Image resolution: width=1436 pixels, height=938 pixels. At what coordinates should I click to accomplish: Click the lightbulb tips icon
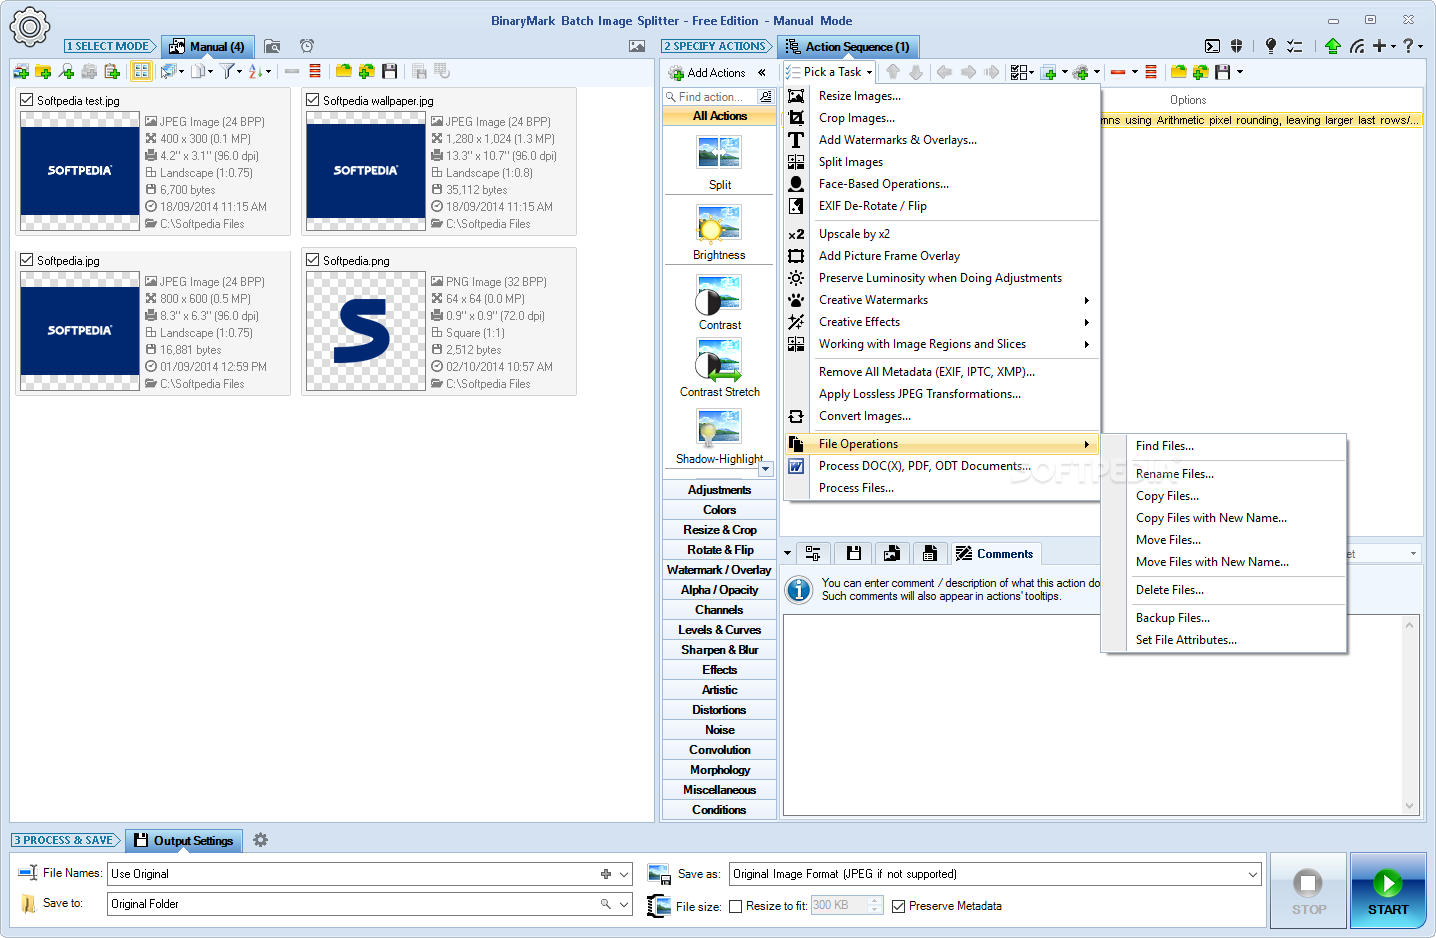click(x=1270, y=46)
